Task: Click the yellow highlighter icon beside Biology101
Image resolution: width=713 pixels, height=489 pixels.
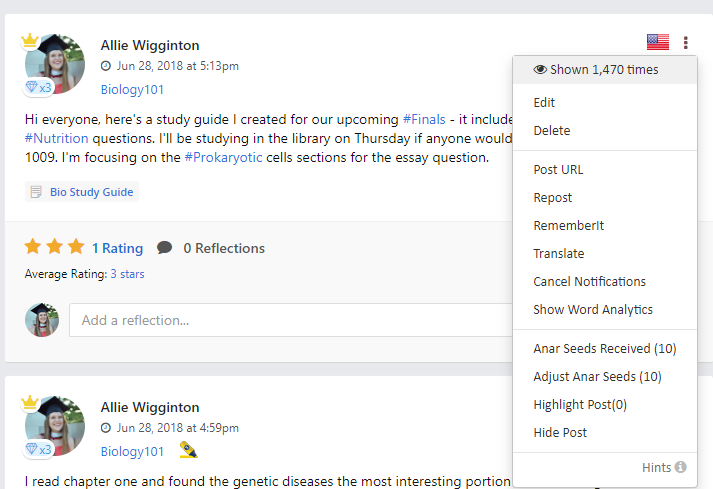Action: pyautogui.click(x=188, y=450)
